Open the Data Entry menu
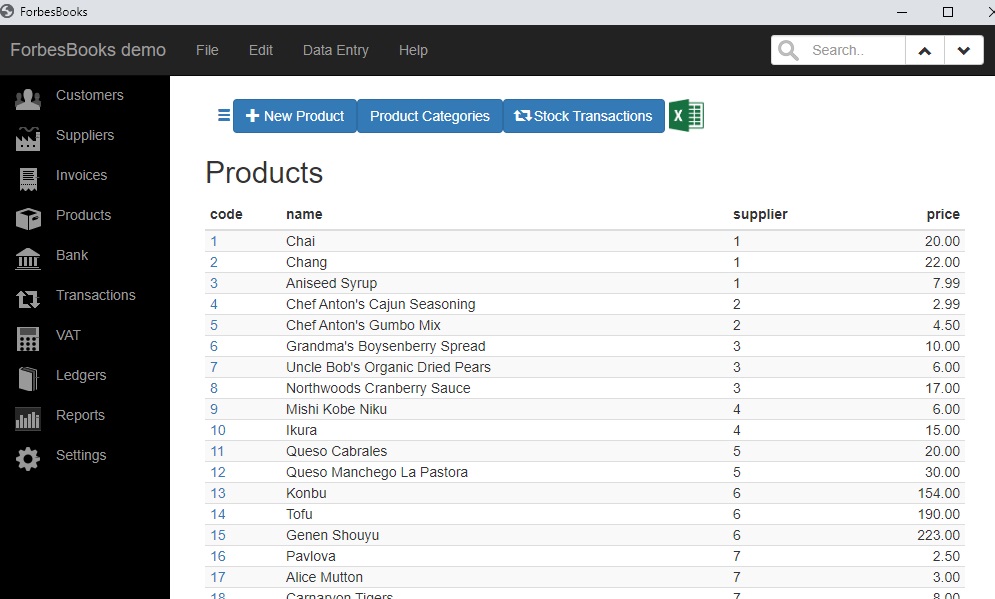This screenshot has height=599, width=995. [336, 50]
